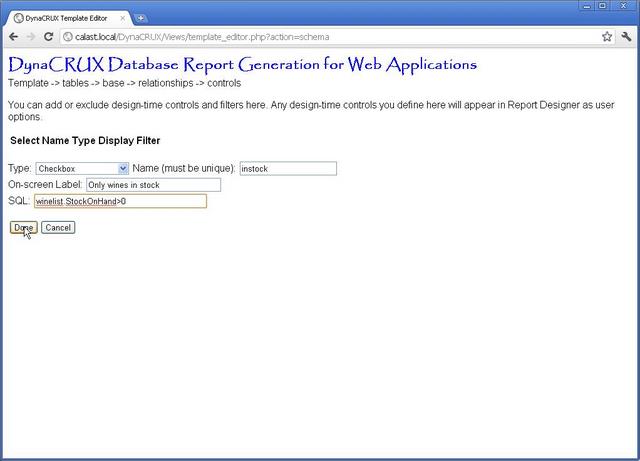The image size is (640, 461).
Task: Bookmark this page with the star icon
Action: click(x=607, y=37)
